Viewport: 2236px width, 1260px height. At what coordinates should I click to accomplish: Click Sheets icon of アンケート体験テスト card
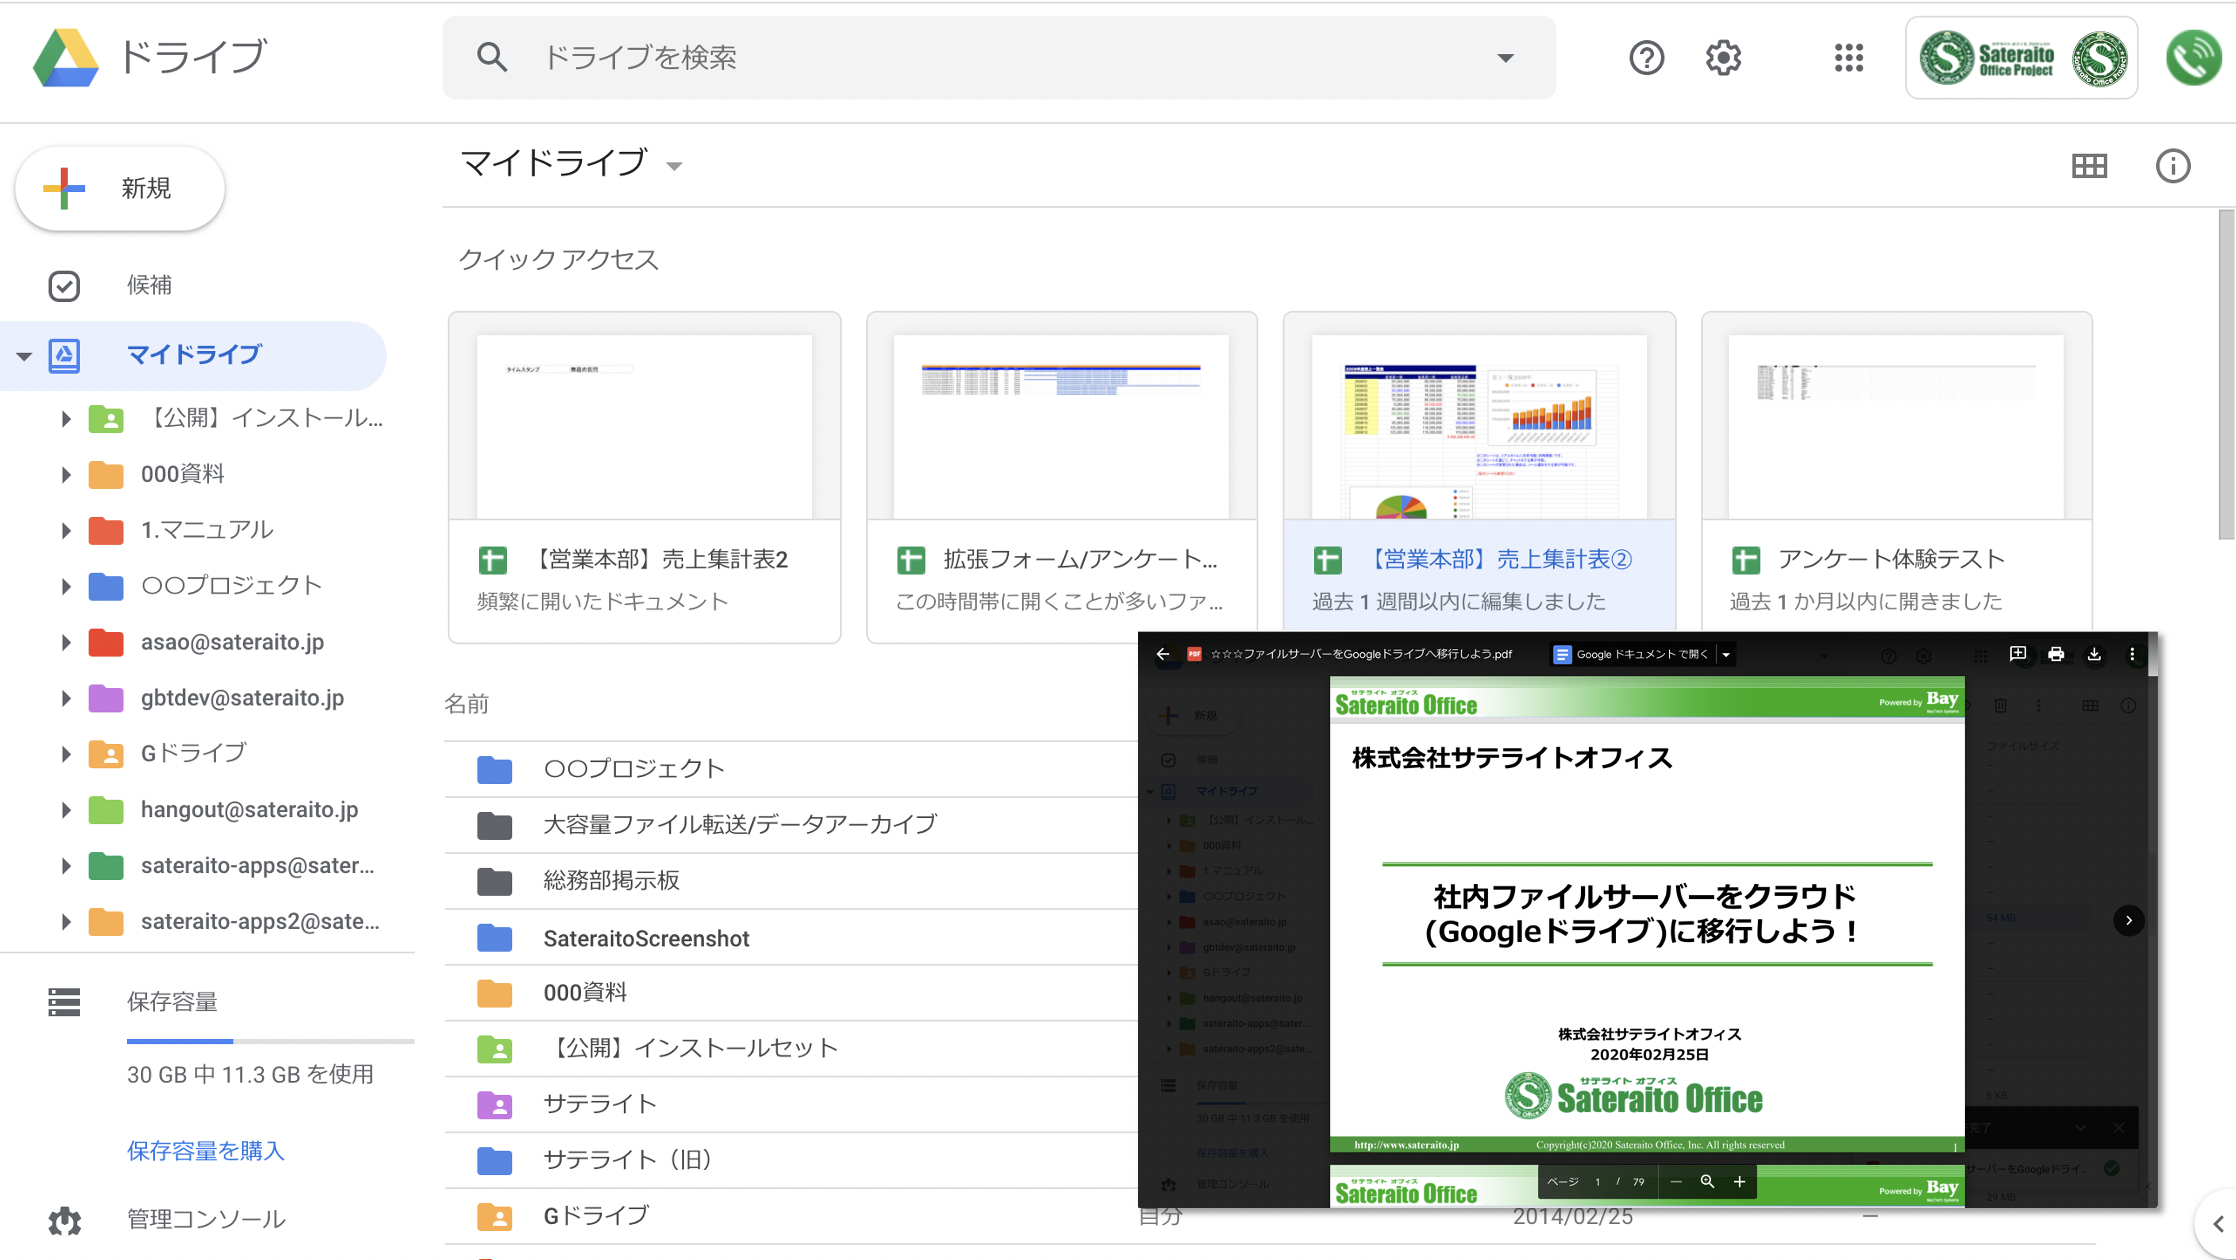coord(1746,560)
